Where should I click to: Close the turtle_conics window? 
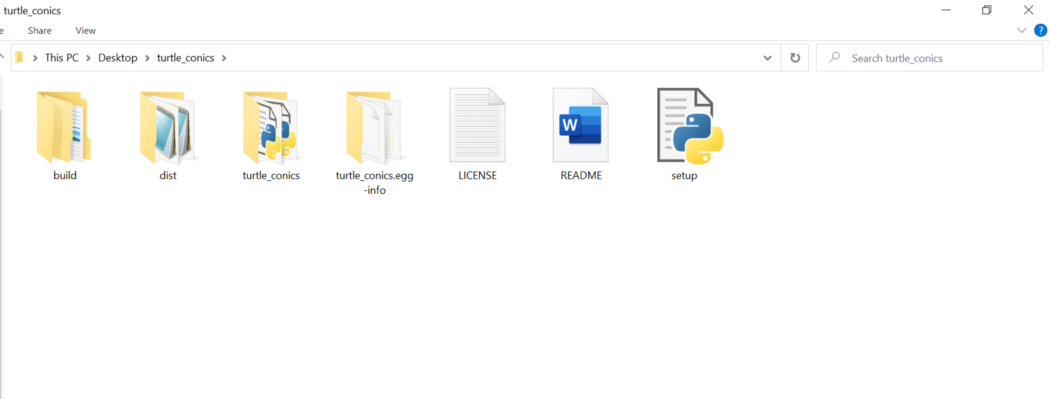point(1029,9)
